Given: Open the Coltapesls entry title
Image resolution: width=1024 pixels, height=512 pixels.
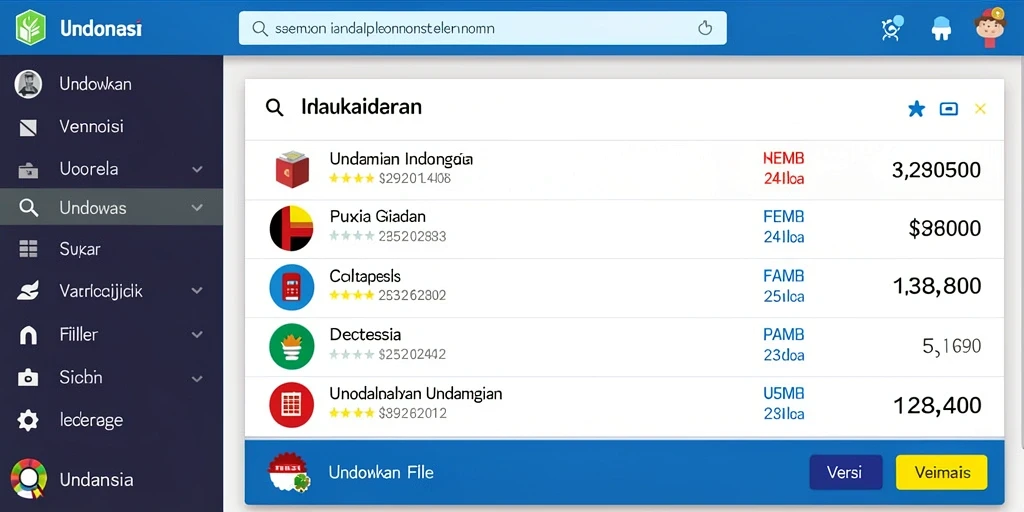Looking at the screenshot, I should click(x=365, y=276).
